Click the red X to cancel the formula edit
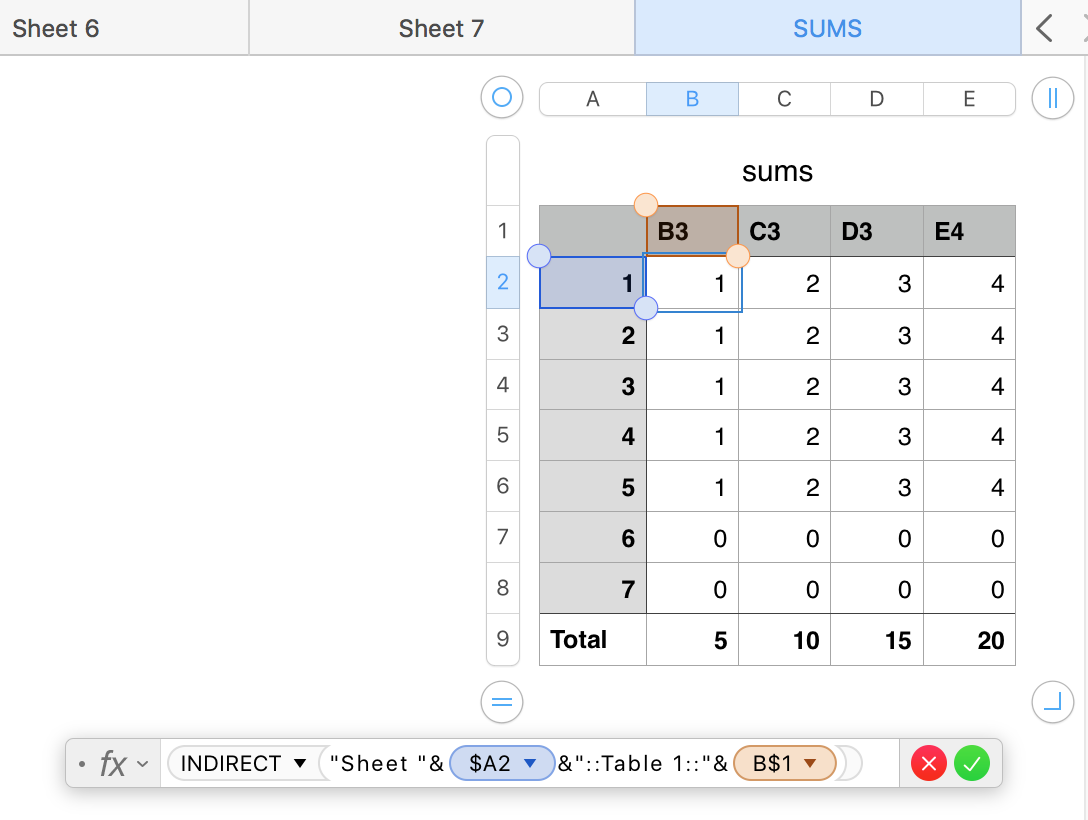Viewport: 1088px width, 820px height. pyautogui.click(x=929, y=765)
